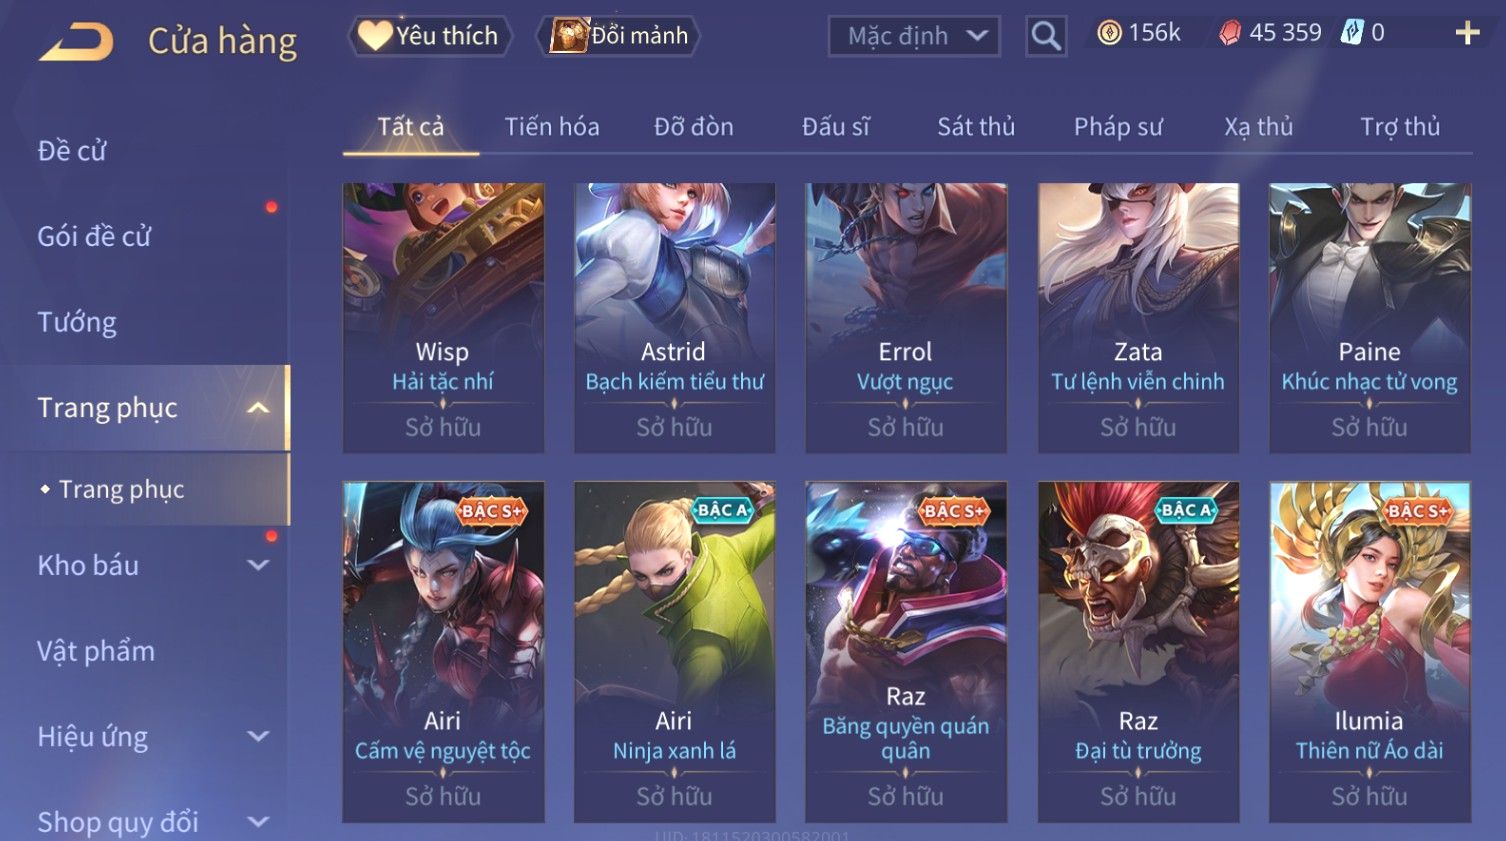Select the Wisp Hải tặc nhí skin card
This screenshot has width=1506, height=841.
click(443, 318)
